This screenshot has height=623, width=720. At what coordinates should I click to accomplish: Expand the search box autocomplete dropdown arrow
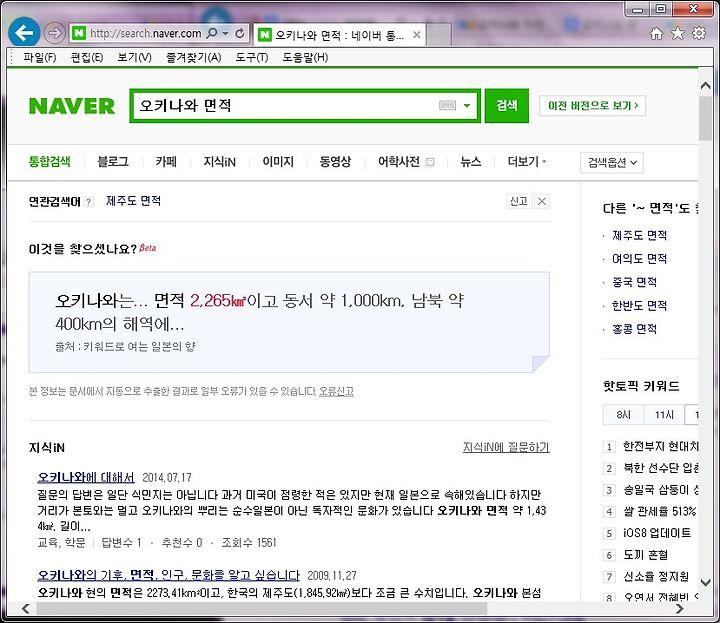pyautogui.click(x=467, y=106)
